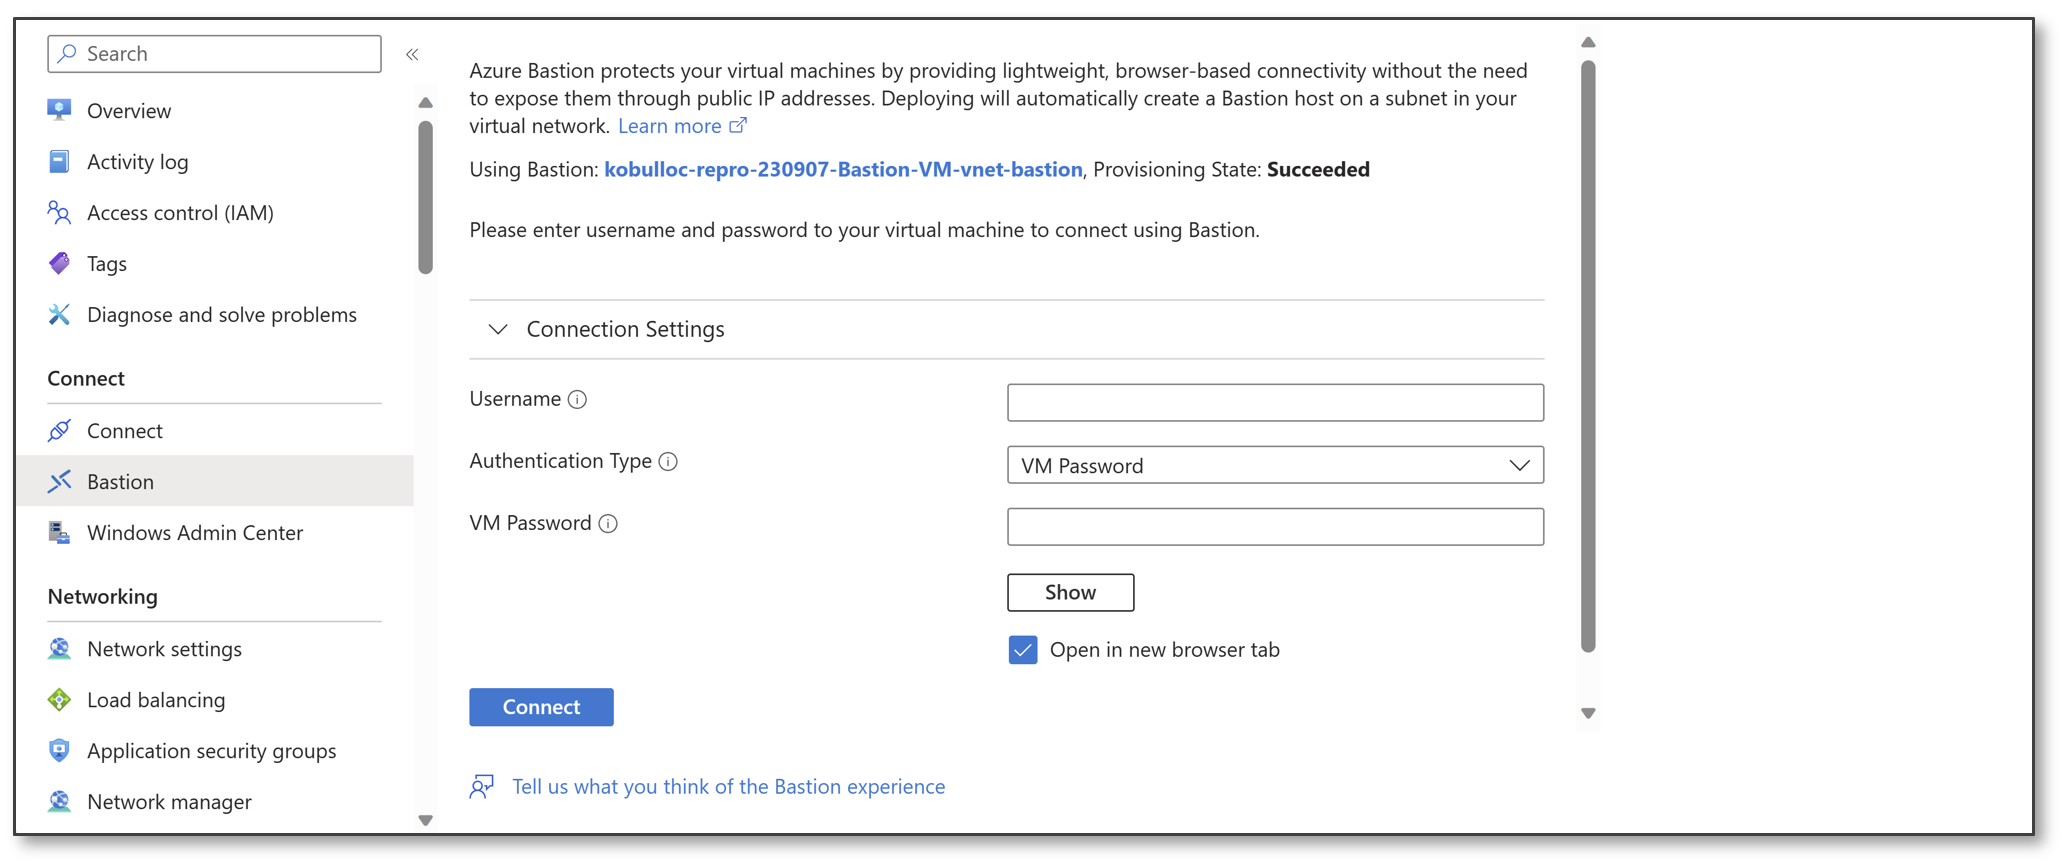Click the external link icon after Learn more
The image size is (2063, 868).
click(738, 125)
